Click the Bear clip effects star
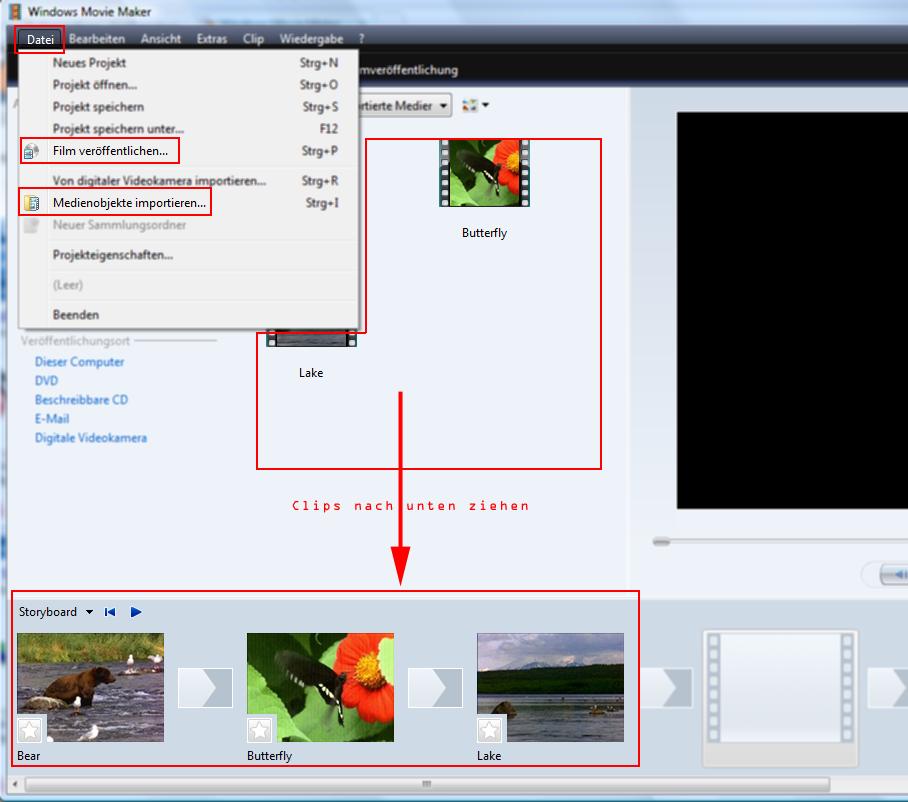The height and width of the screenshot is (802, 908). click(x=30, y=730)
